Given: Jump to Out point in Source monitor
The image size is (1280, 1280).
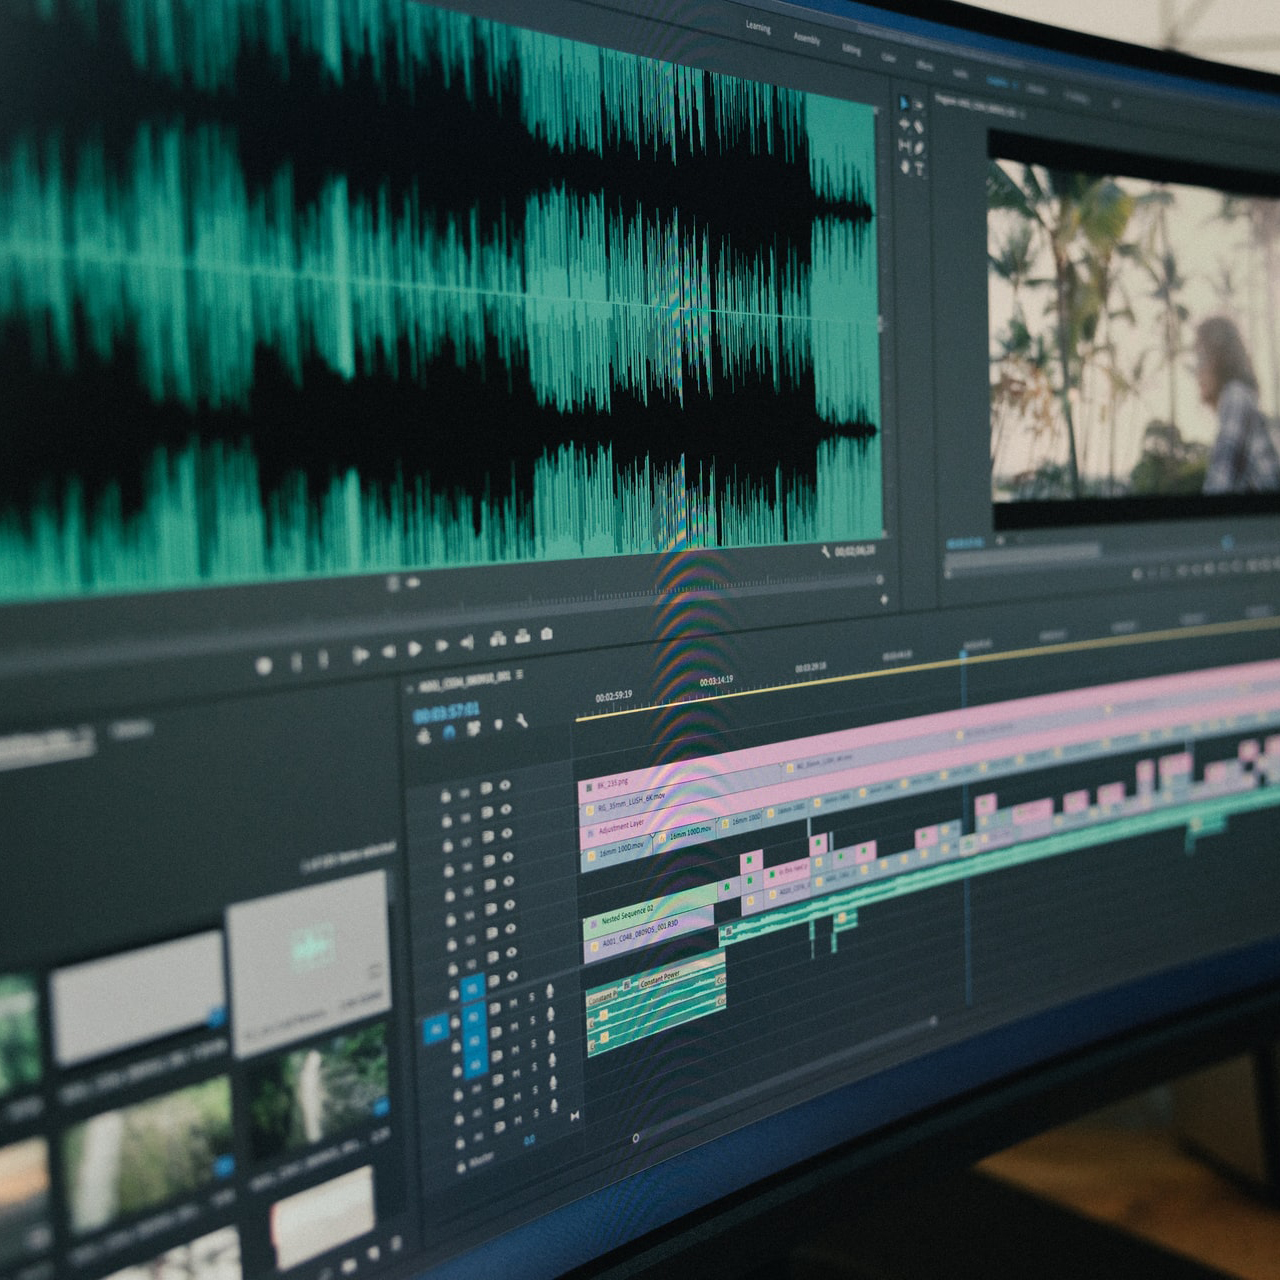Looking at the screenshot, I should (467, 644).
